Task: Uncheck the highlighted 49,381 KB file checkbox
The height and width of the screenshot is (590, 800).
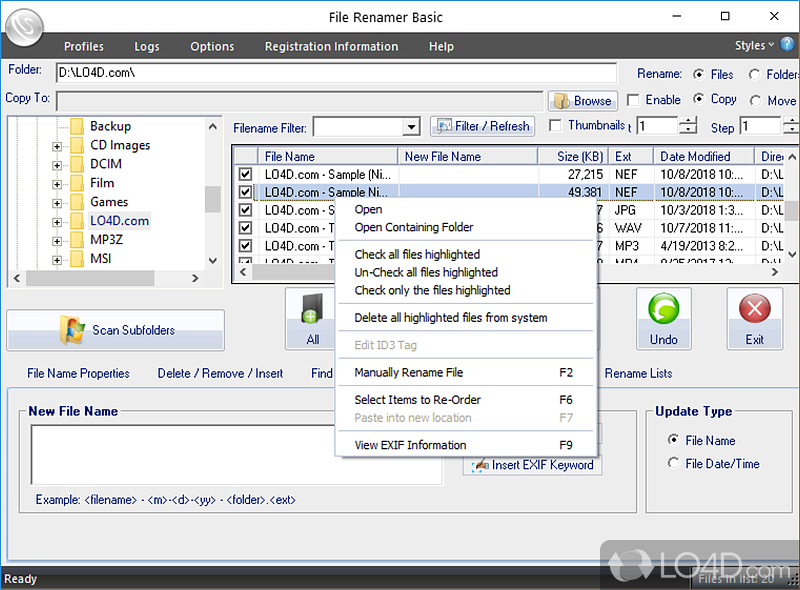Action: [x=245, y=192]
